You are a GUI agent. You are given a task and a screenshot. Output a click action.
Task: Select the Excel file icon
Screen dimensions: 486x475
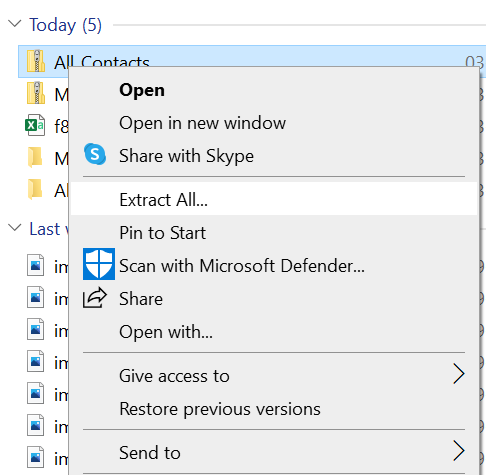pyautogui.click(x=35, y=125)
